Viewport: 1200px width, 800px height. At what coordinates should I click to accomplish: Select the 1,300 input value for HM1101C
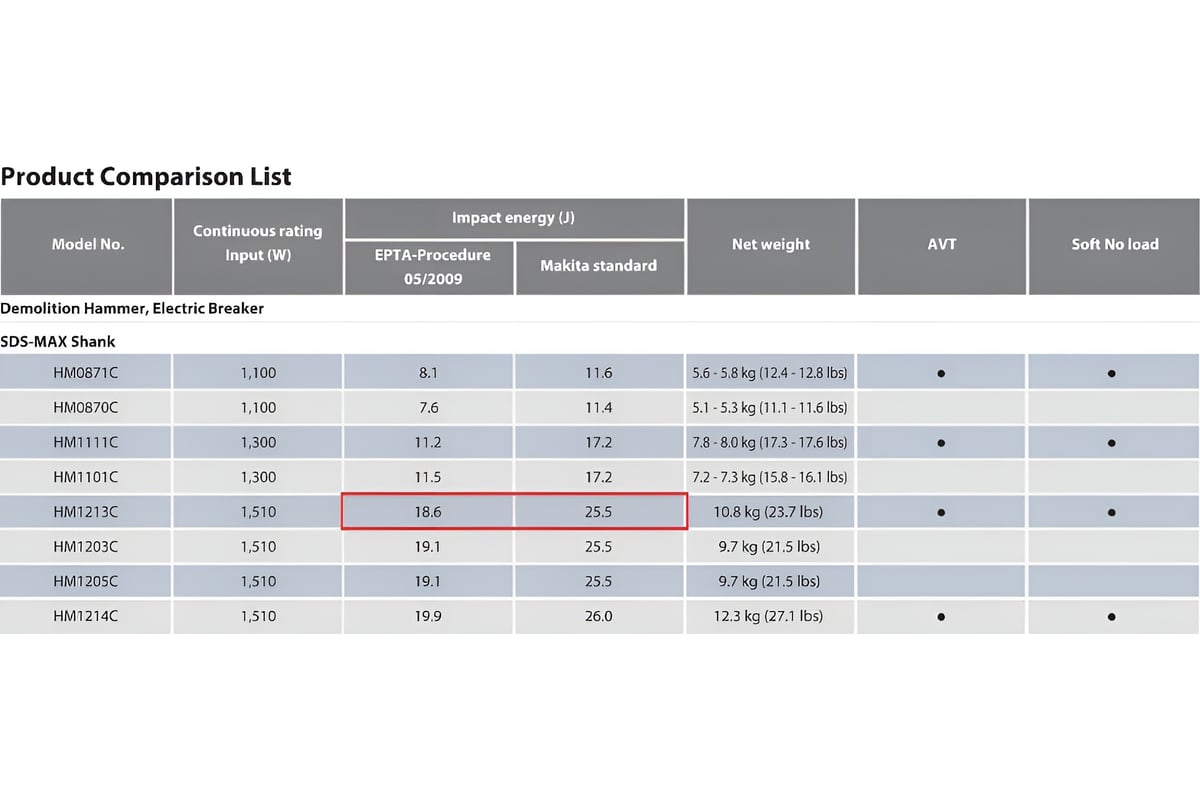[x=258, y=477]
